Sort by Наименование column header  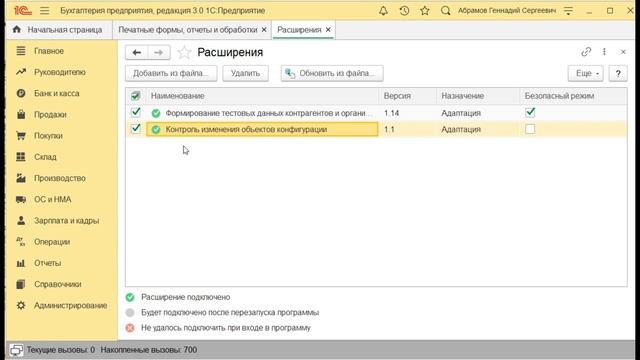(262, 96)
